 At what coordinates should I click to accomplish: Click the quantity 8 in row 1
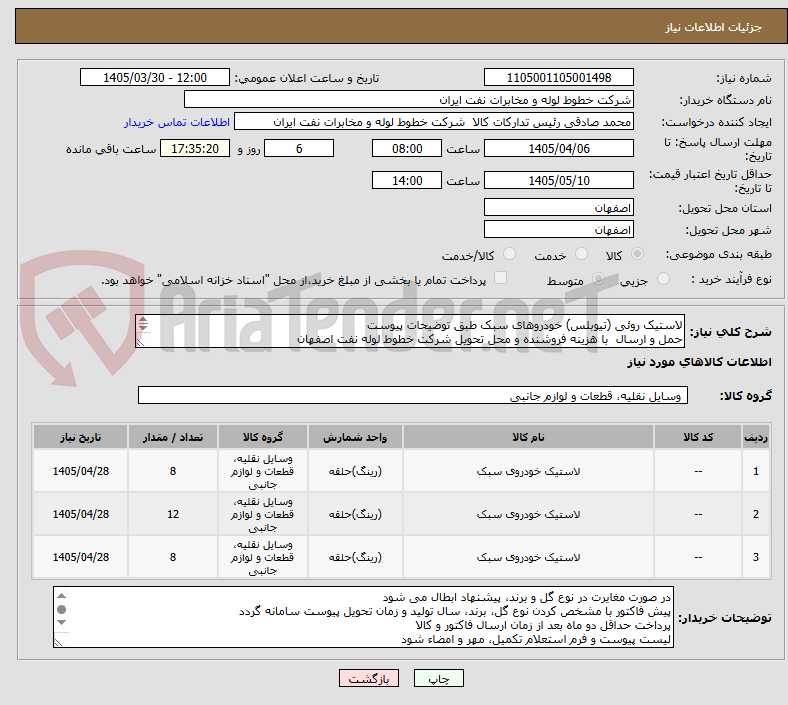click(x=173, y=471)
